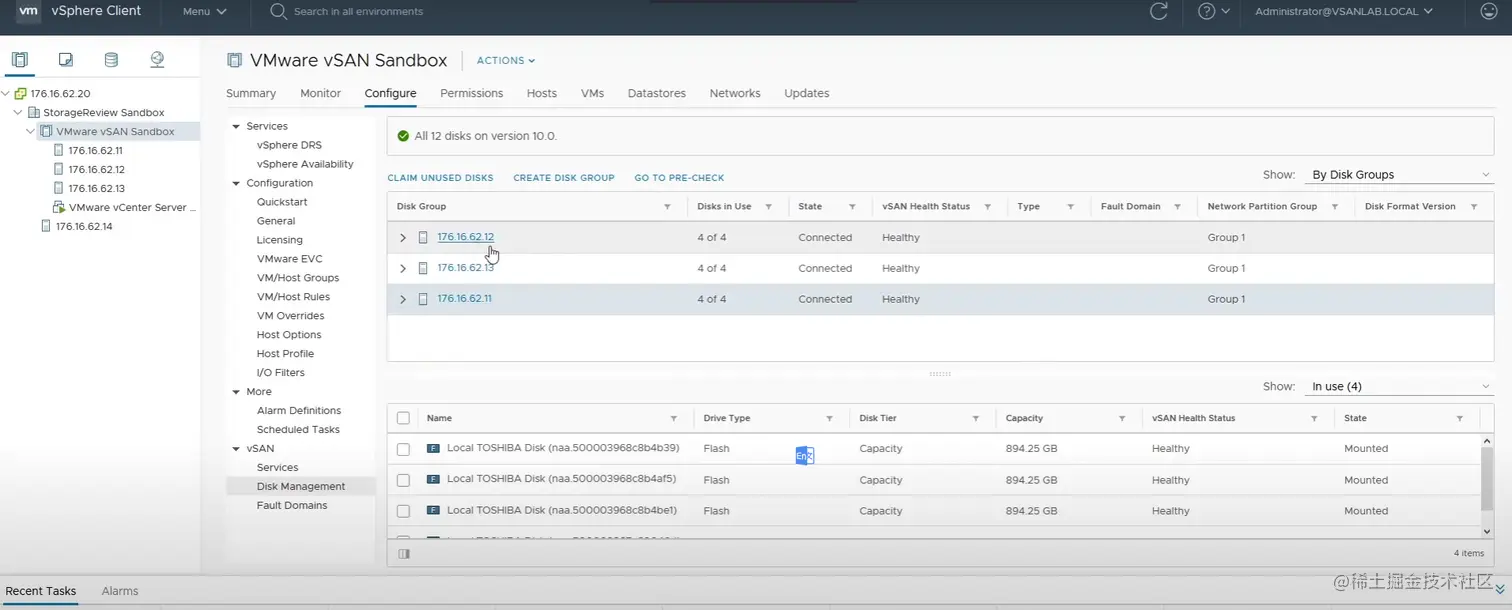Select host 176.16.62.14 in inventory tree
Image resolution: width=1512 pixels, height=610 pixels.
point(84,226)
